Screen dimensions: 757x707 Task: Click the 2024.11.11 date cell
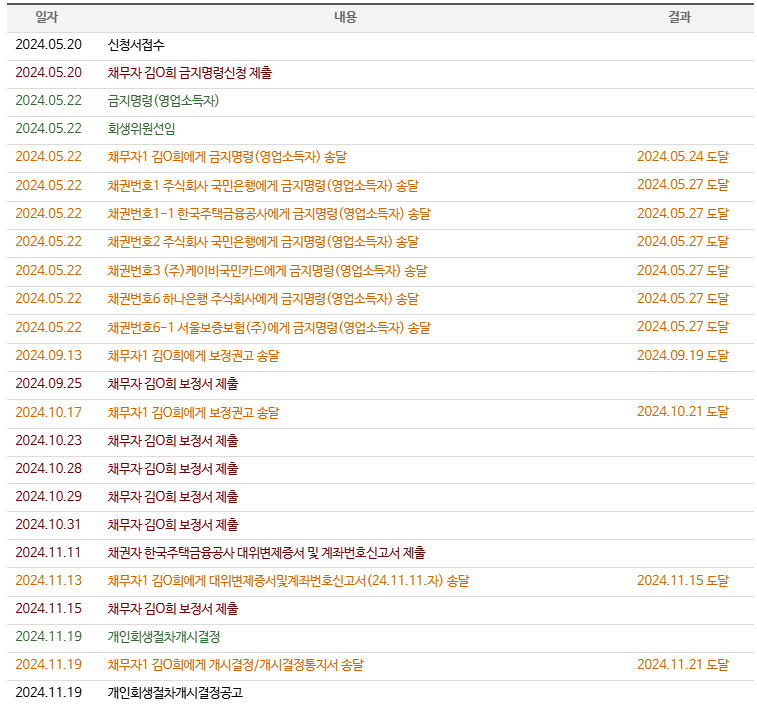(x=48, y=552)
